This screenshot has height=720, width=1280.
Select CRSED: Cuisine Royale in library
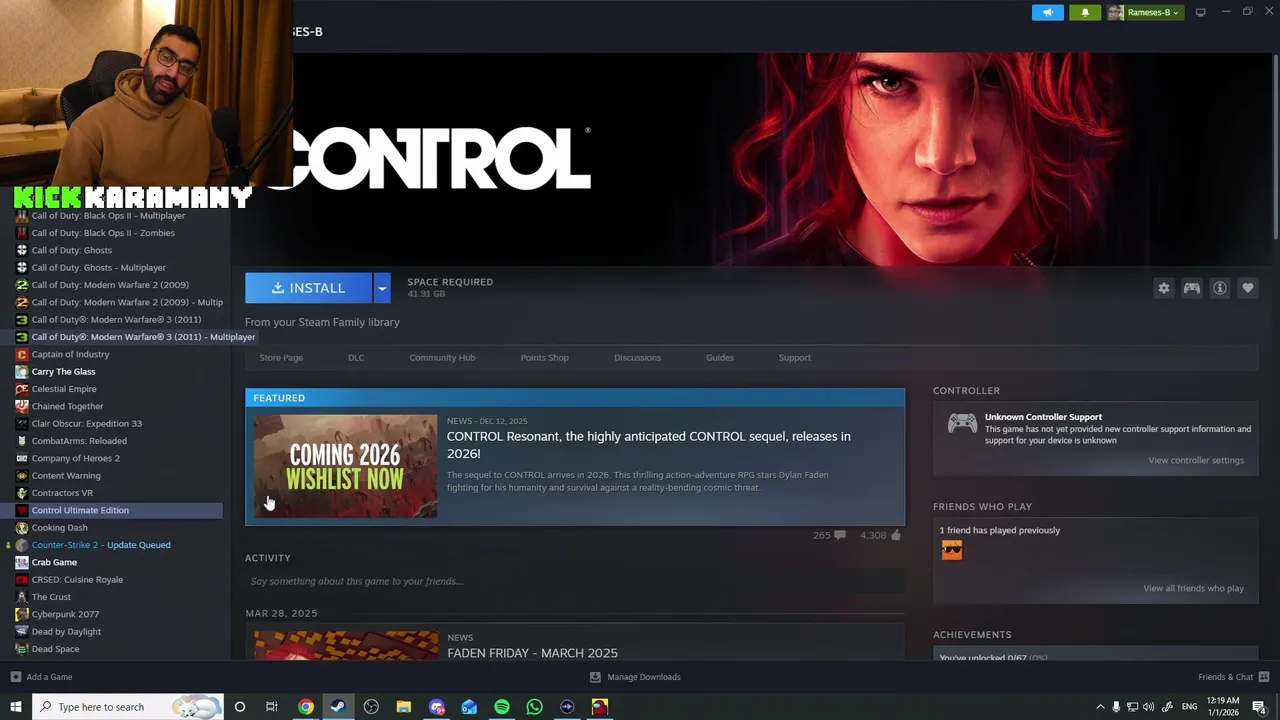coord(77,579)
